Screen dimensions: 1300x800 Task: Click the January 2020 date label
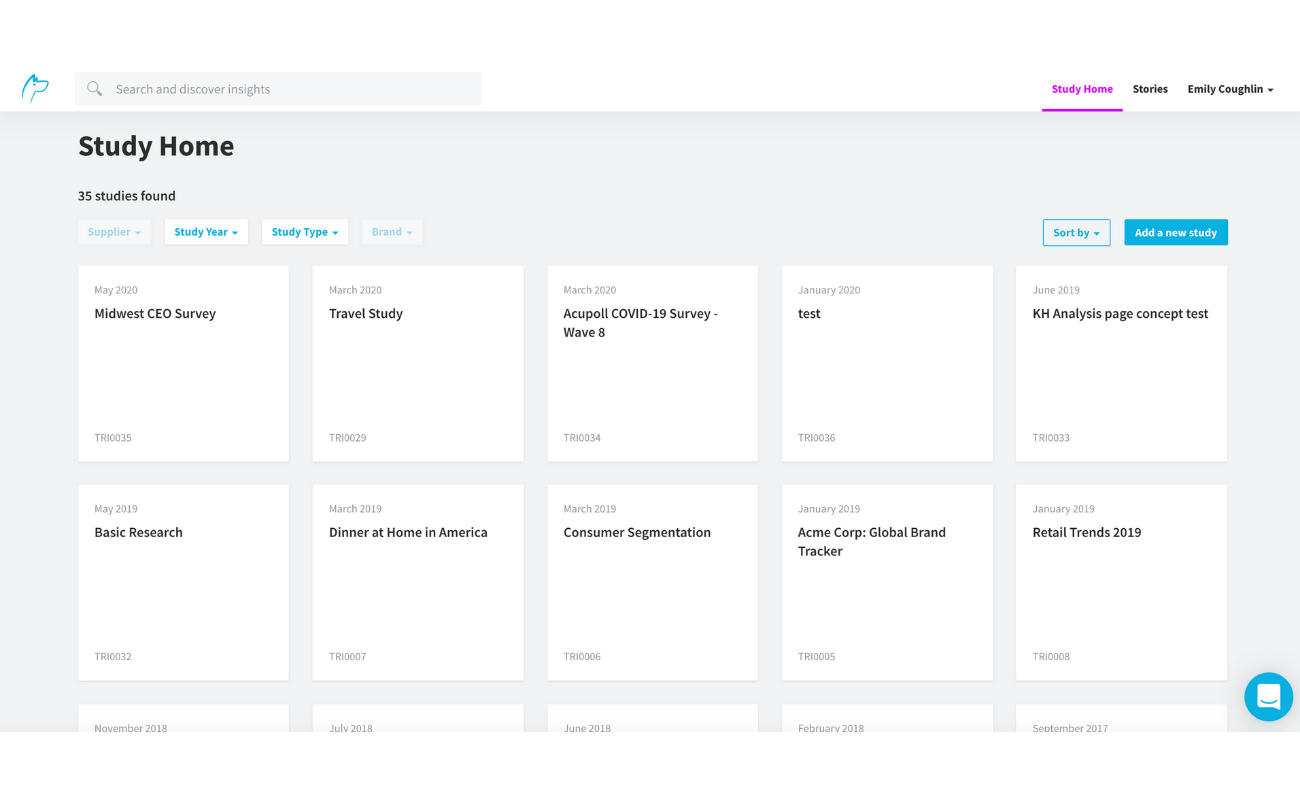click(x=829, y=290)
